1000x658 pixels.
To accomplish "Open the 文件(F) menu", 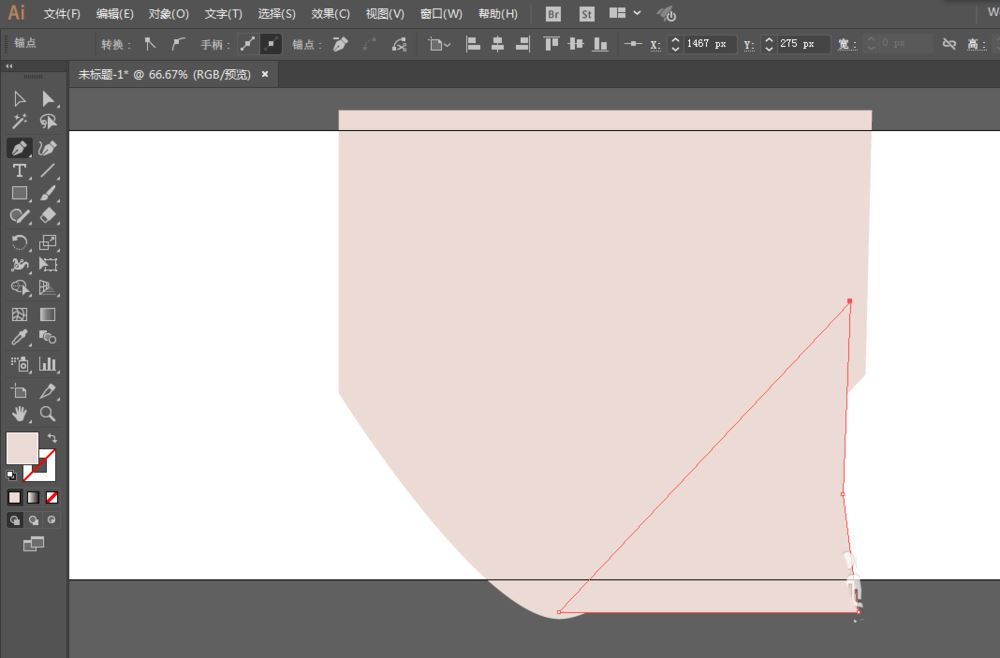I will pos(62,14).
